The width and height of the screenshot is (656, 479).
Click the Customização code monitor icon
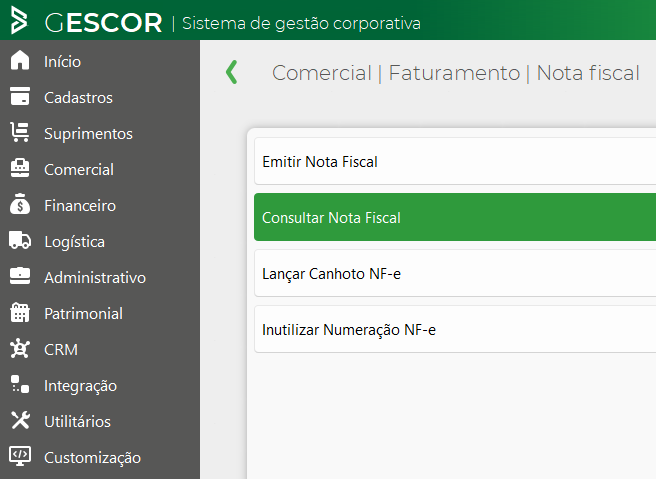pos(20,456)
